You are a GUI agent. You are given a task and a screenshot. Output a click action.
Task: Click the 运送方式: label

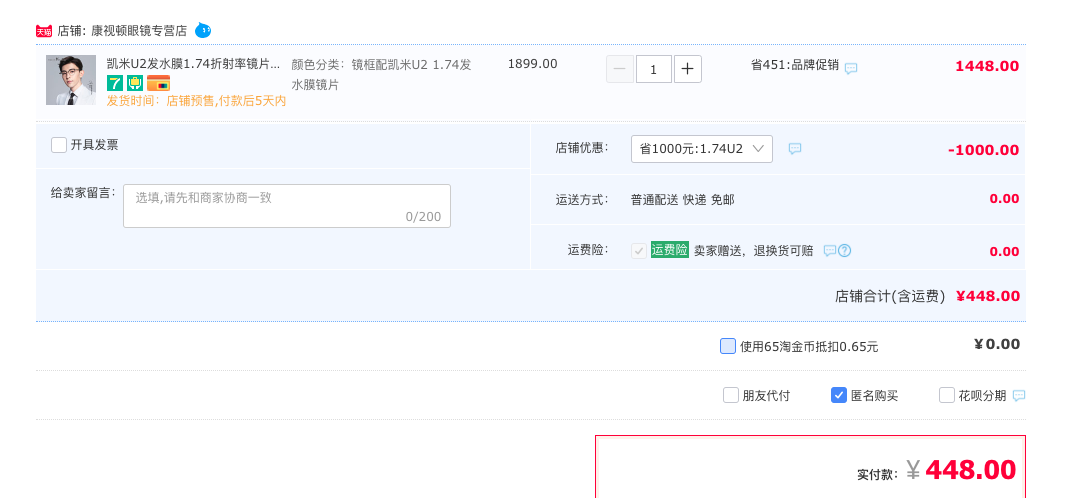[x=582, y=200]
